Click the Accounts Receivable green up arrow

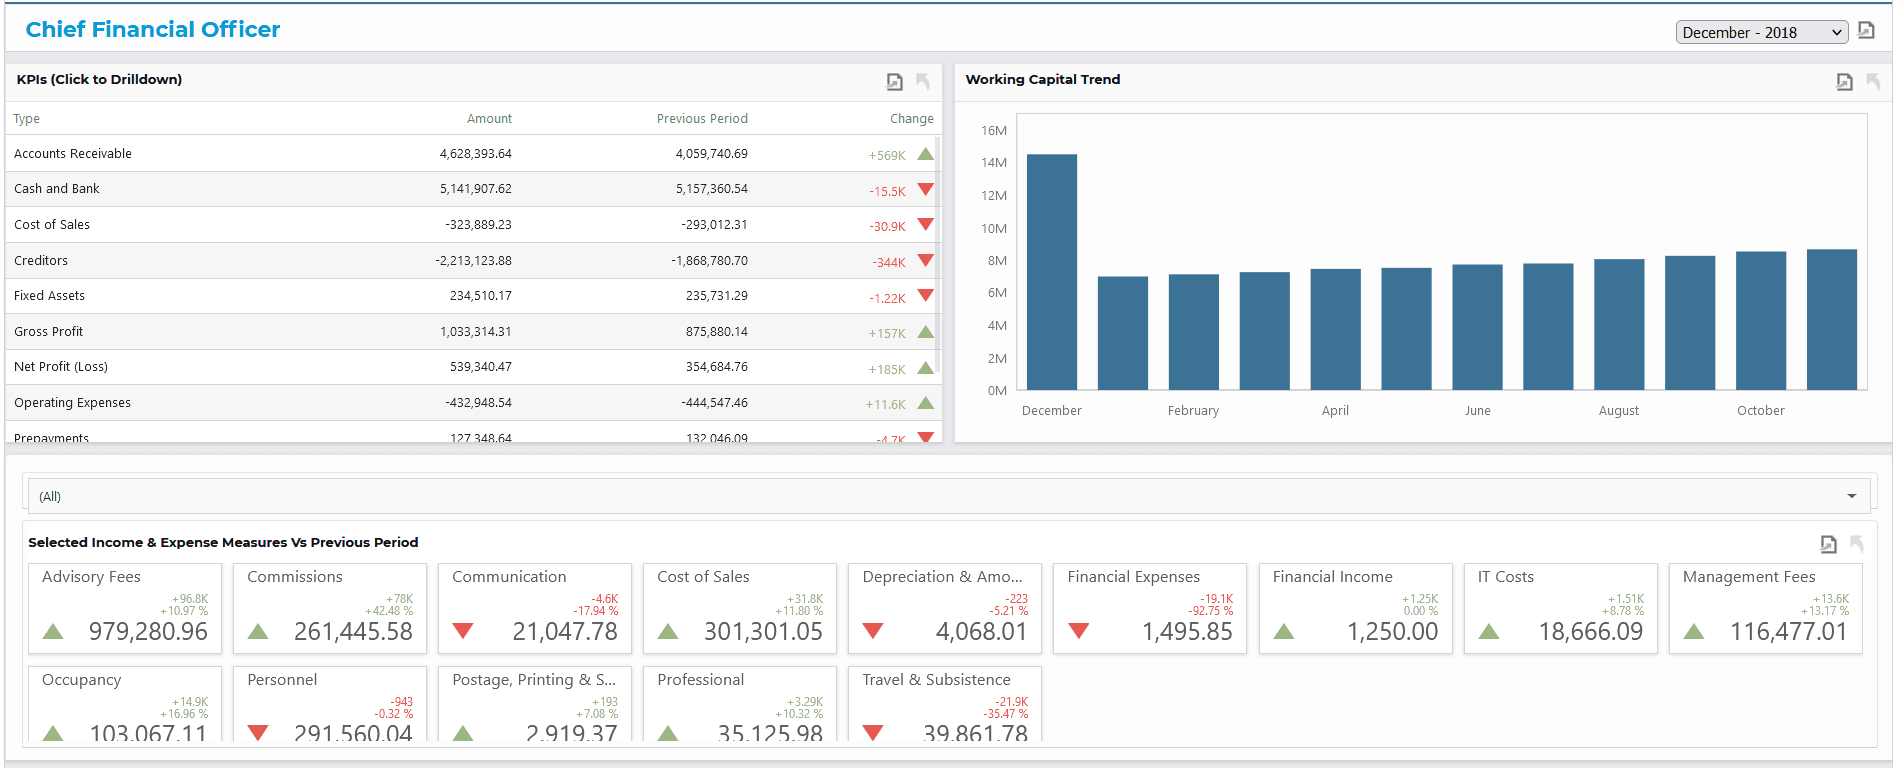click(926, 154)
